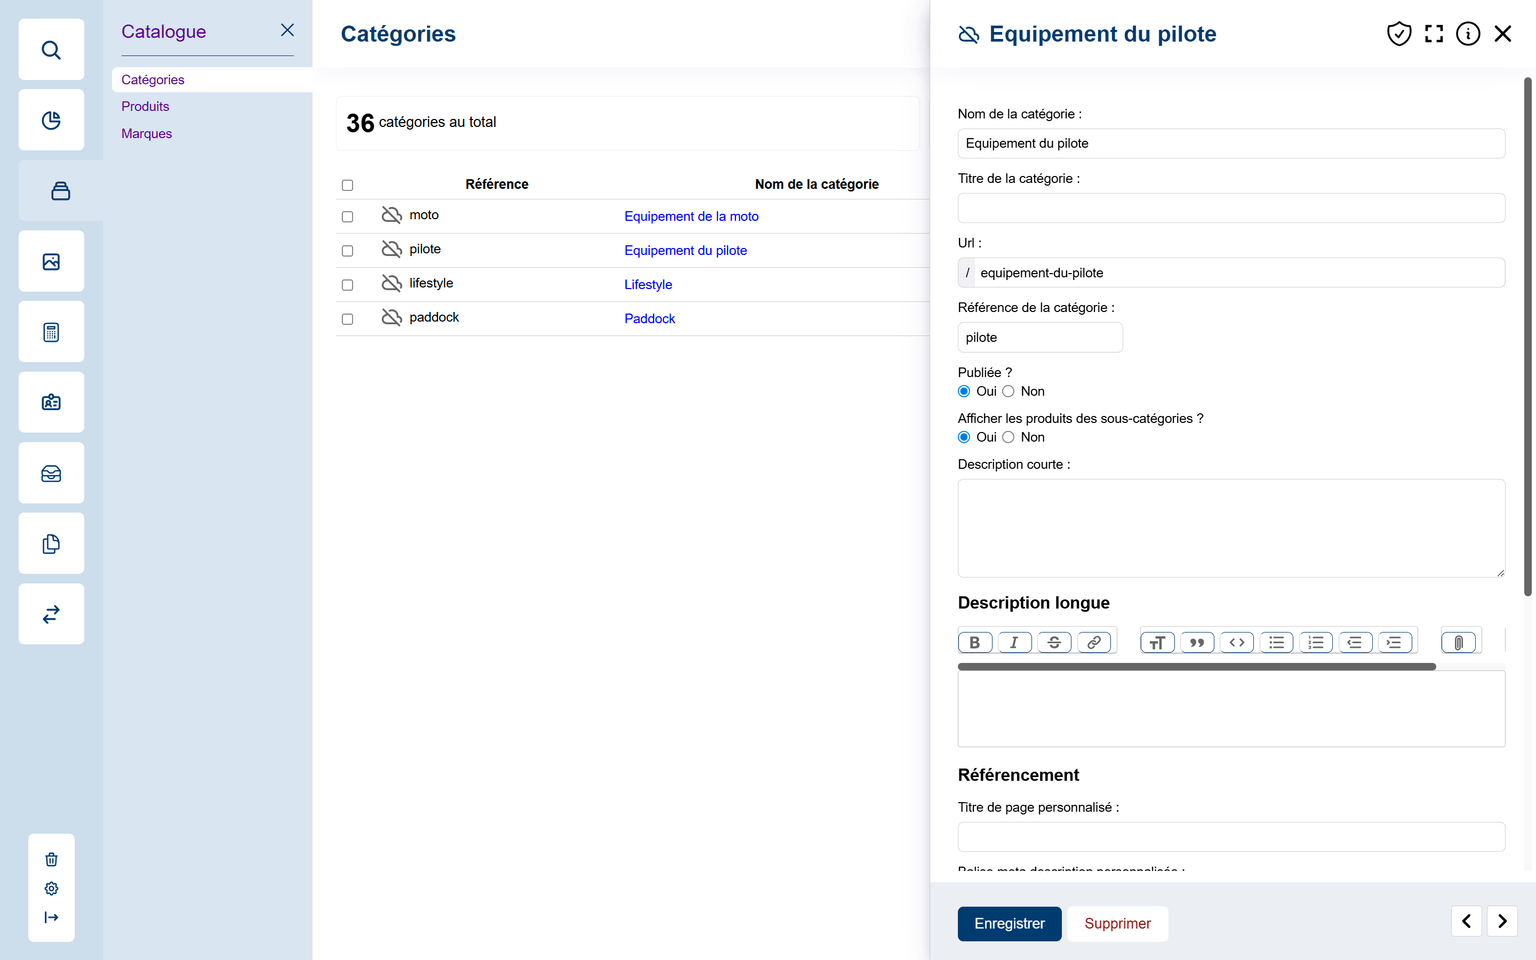Open the search icon in the sidebar

pyautogui.click(x=51, y=50)
